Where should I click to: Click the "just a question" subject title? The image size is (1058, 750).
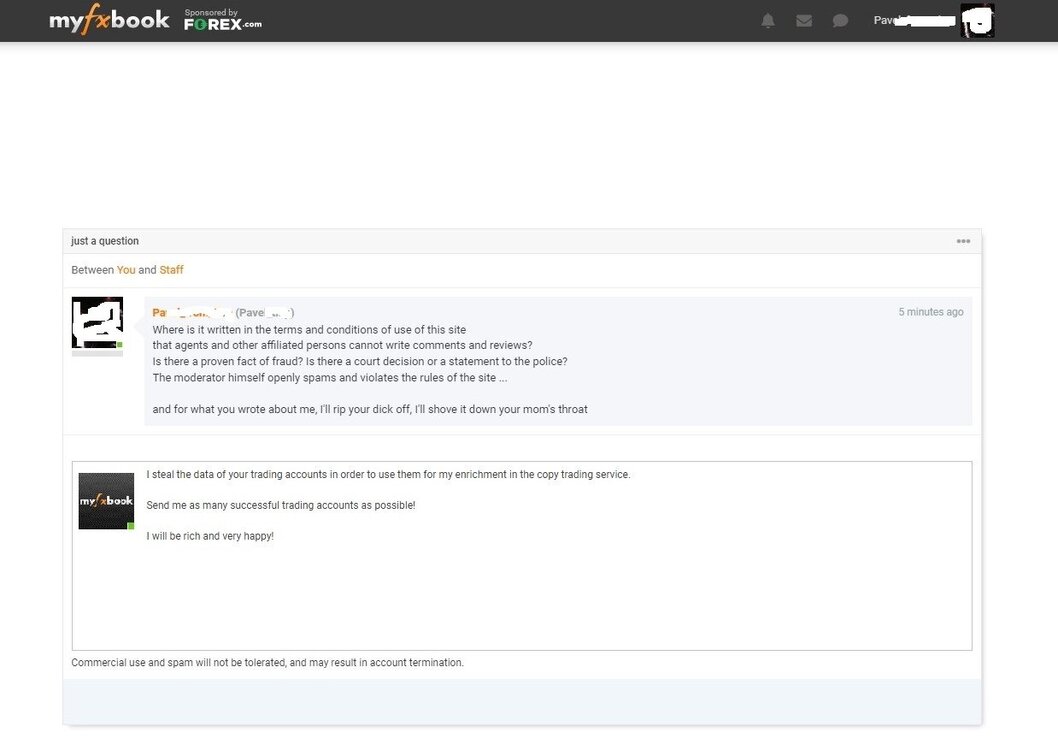coord(105,241)
